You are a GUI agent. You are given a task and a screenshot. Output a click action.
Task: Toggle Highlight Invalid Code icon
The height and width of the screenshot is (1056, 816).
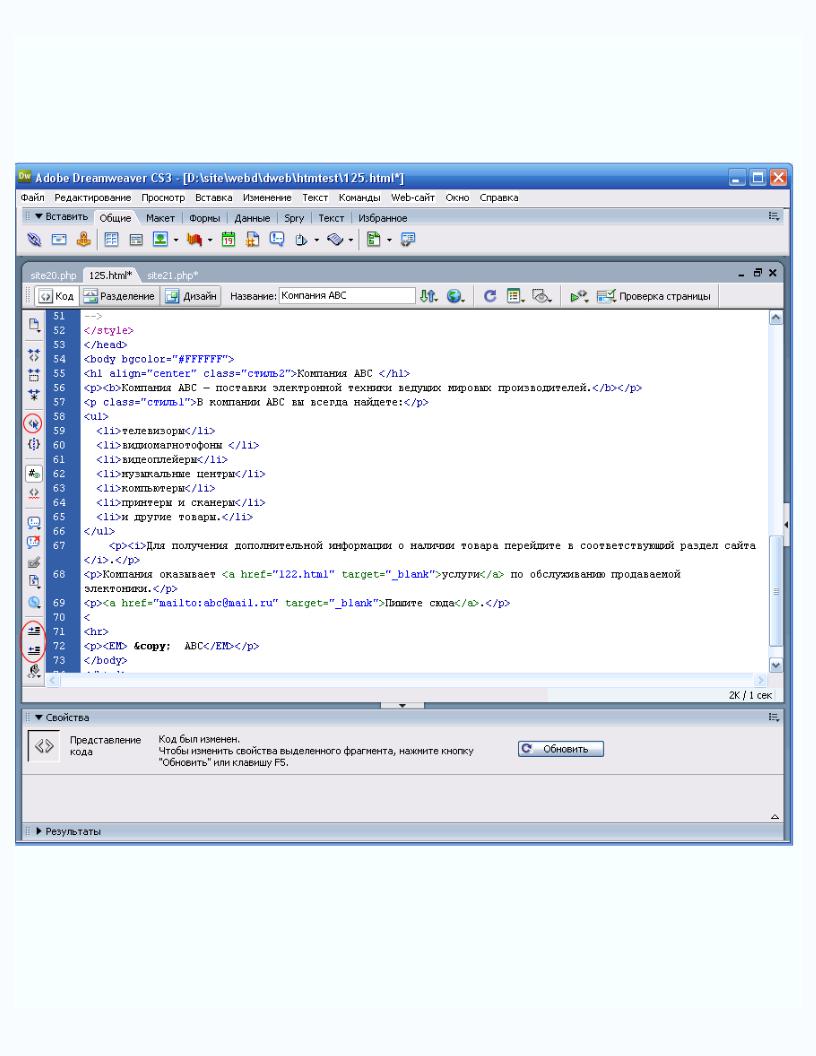[34, 493]
